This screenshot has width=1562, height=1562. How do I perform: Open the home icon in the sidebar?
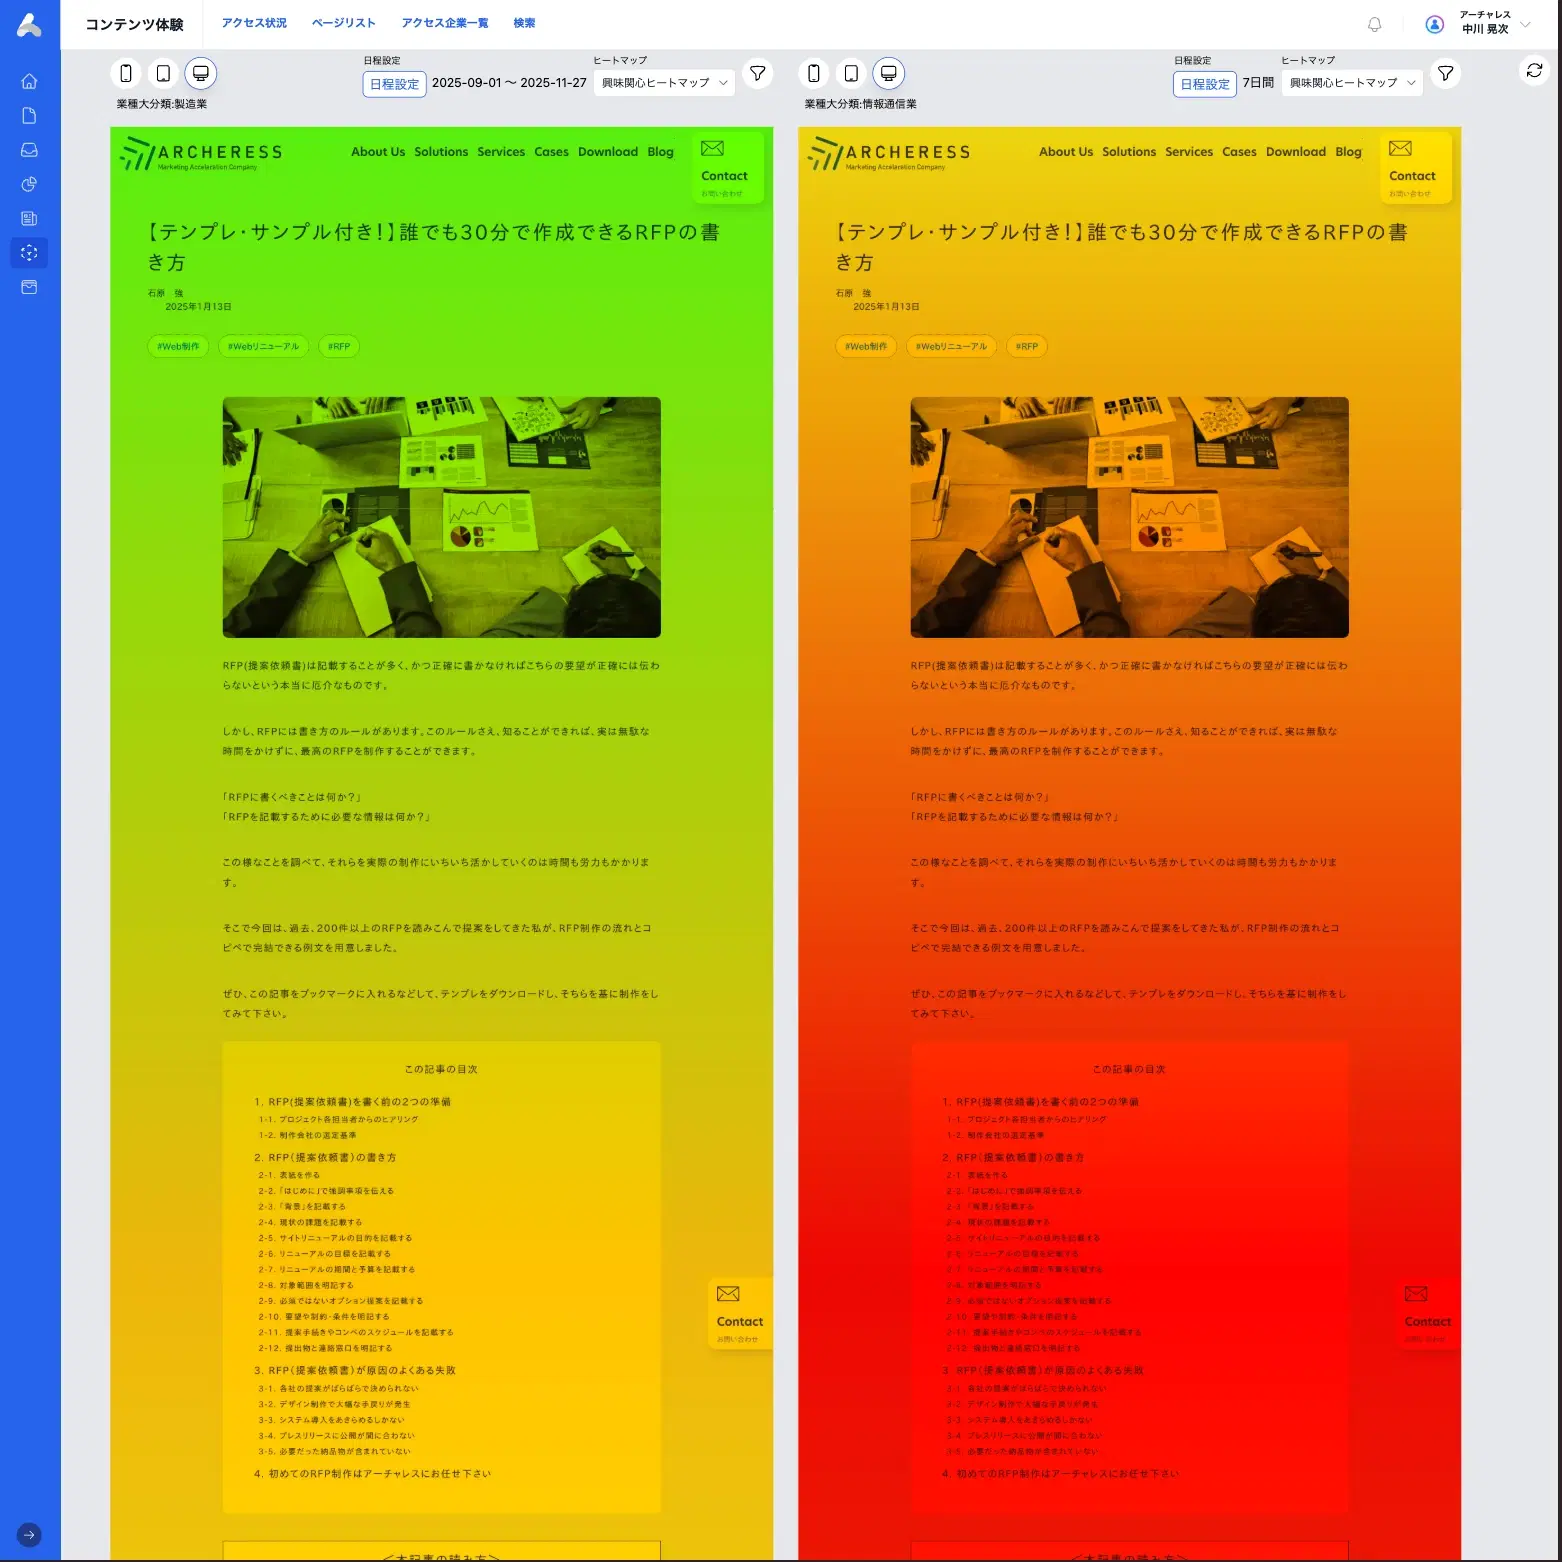29,81
